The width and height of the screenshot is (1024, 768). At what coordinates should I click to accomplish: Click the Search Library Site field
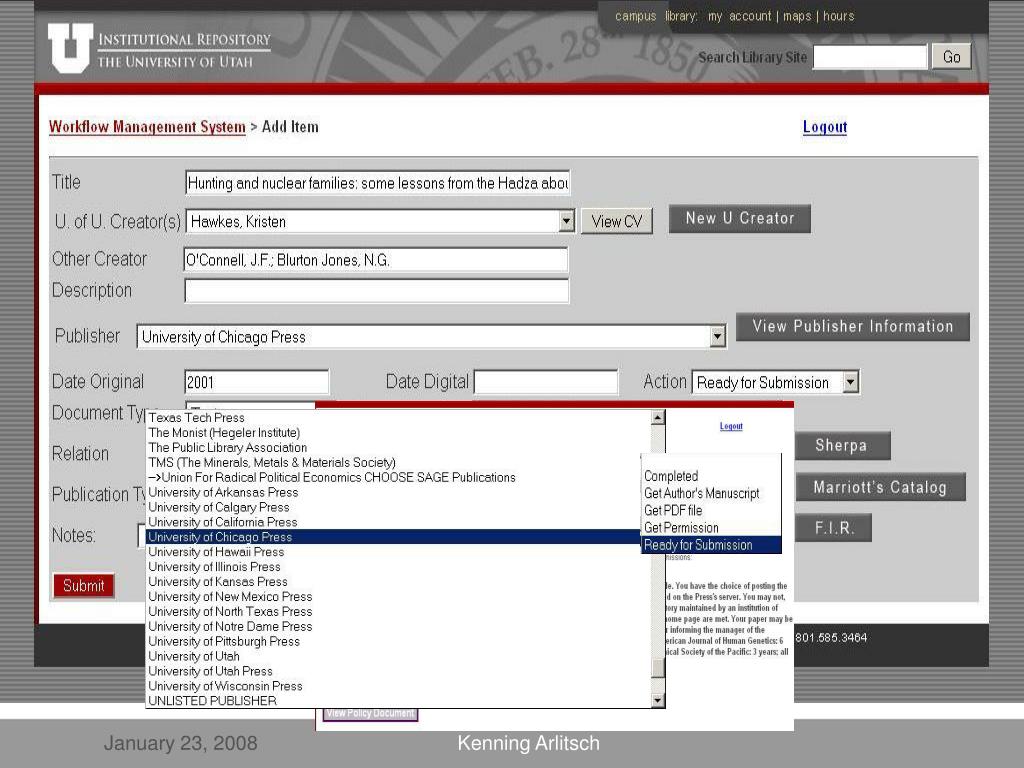(x=870, y=57)
